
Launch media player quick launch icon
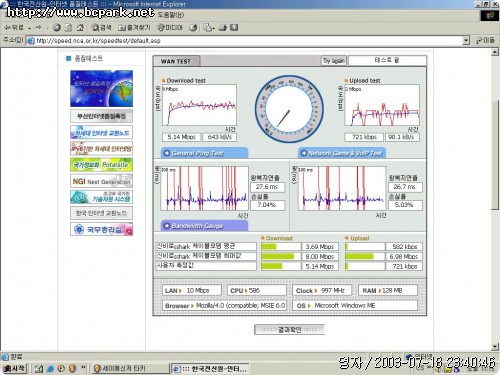click(61, 369)
